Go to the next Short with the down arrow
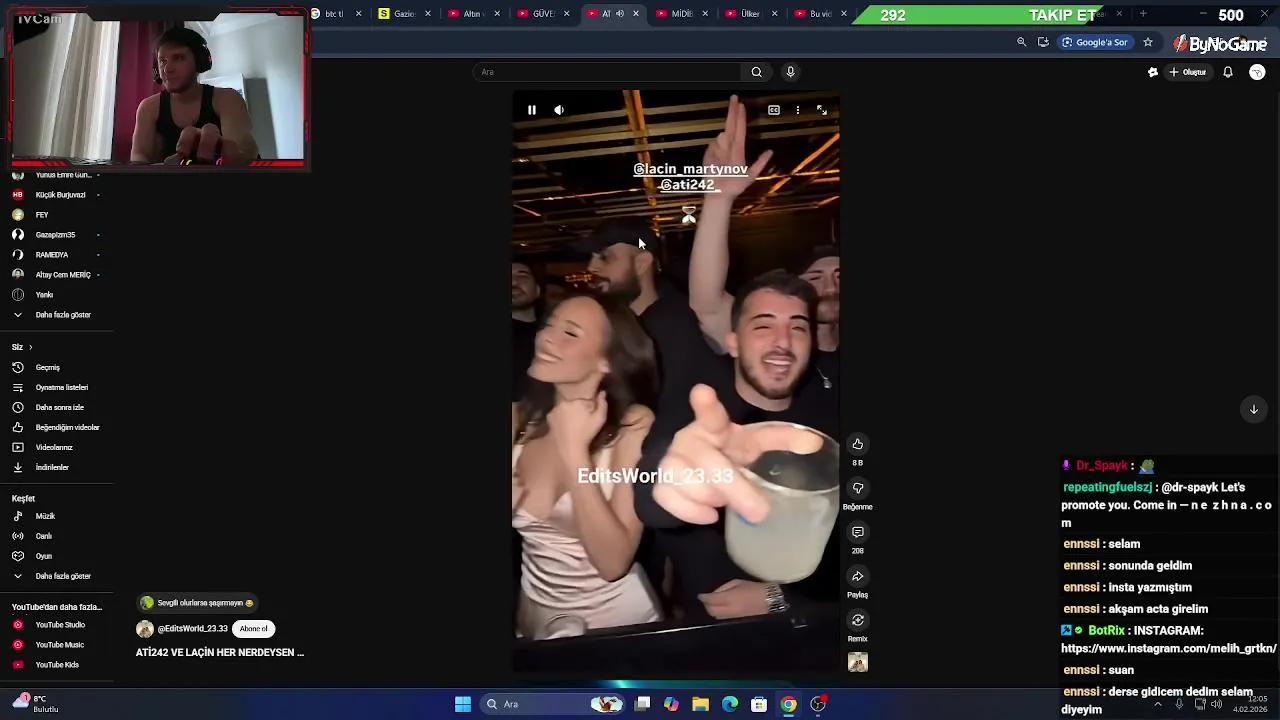 coord(1254,409)
